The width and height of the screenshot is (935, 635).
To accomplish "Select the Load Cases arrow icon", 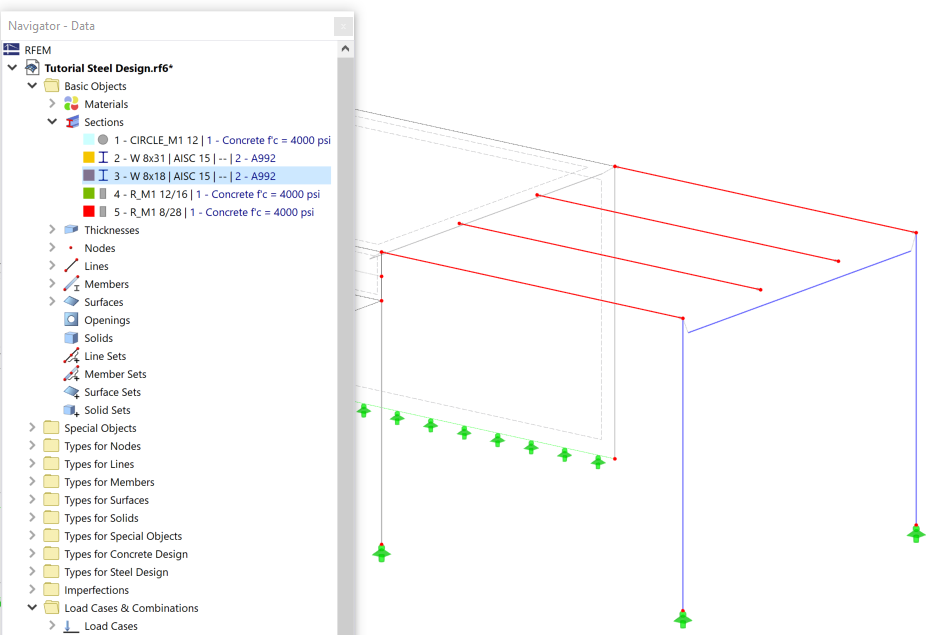I will coord(70,625).
